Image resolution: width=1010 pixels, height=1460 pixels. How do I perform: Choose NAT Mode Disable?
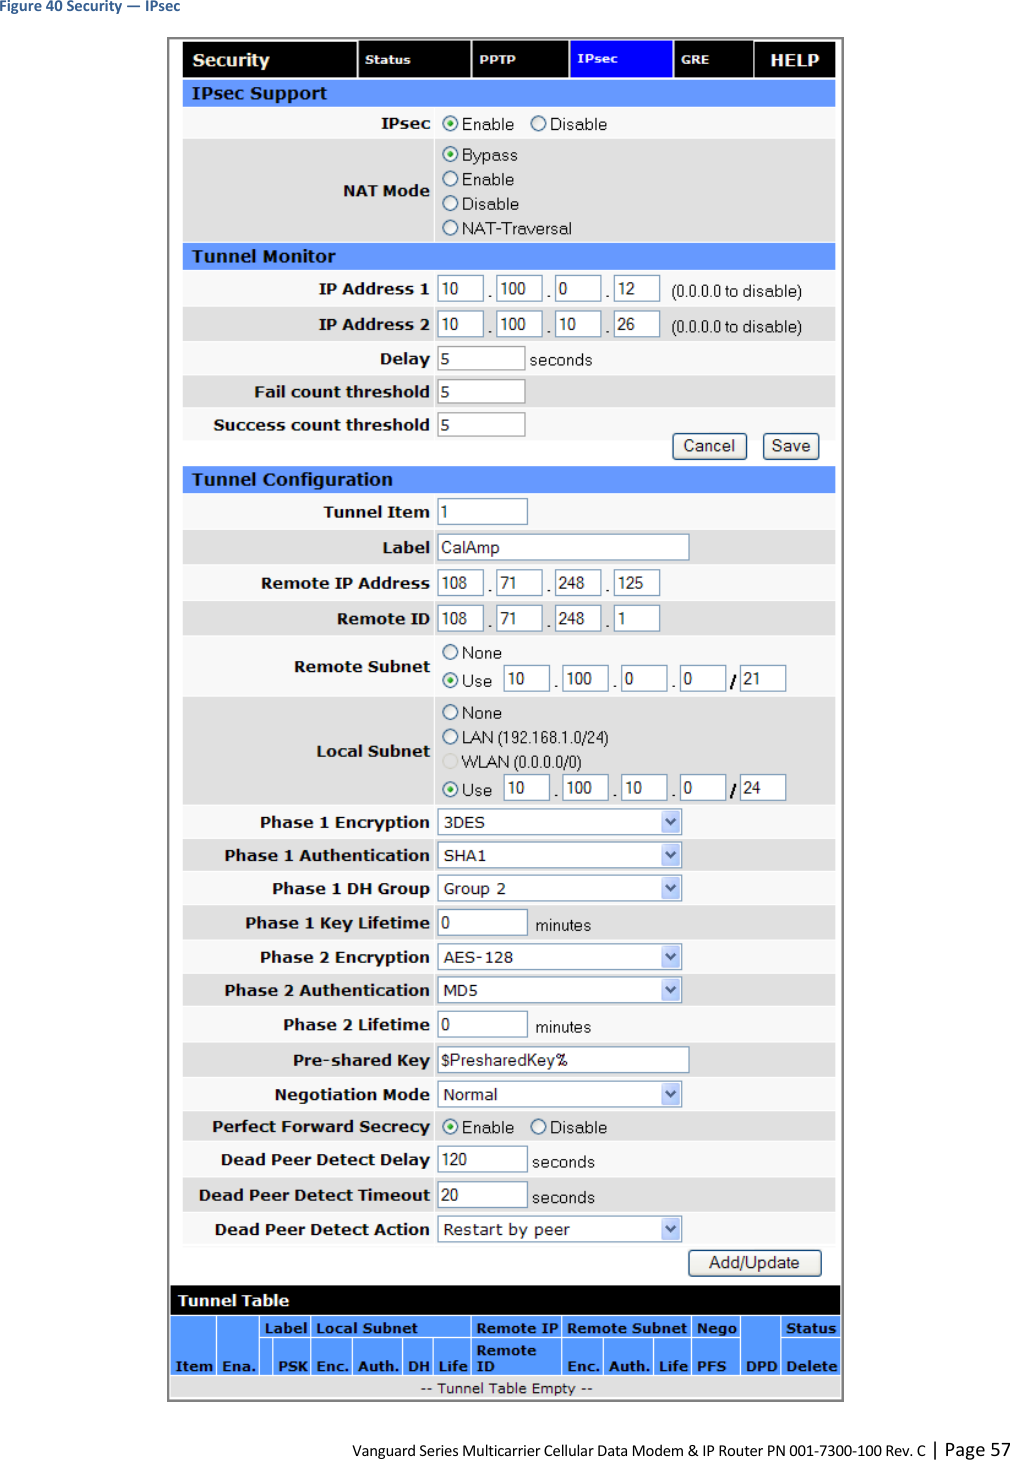coord(451,204)
